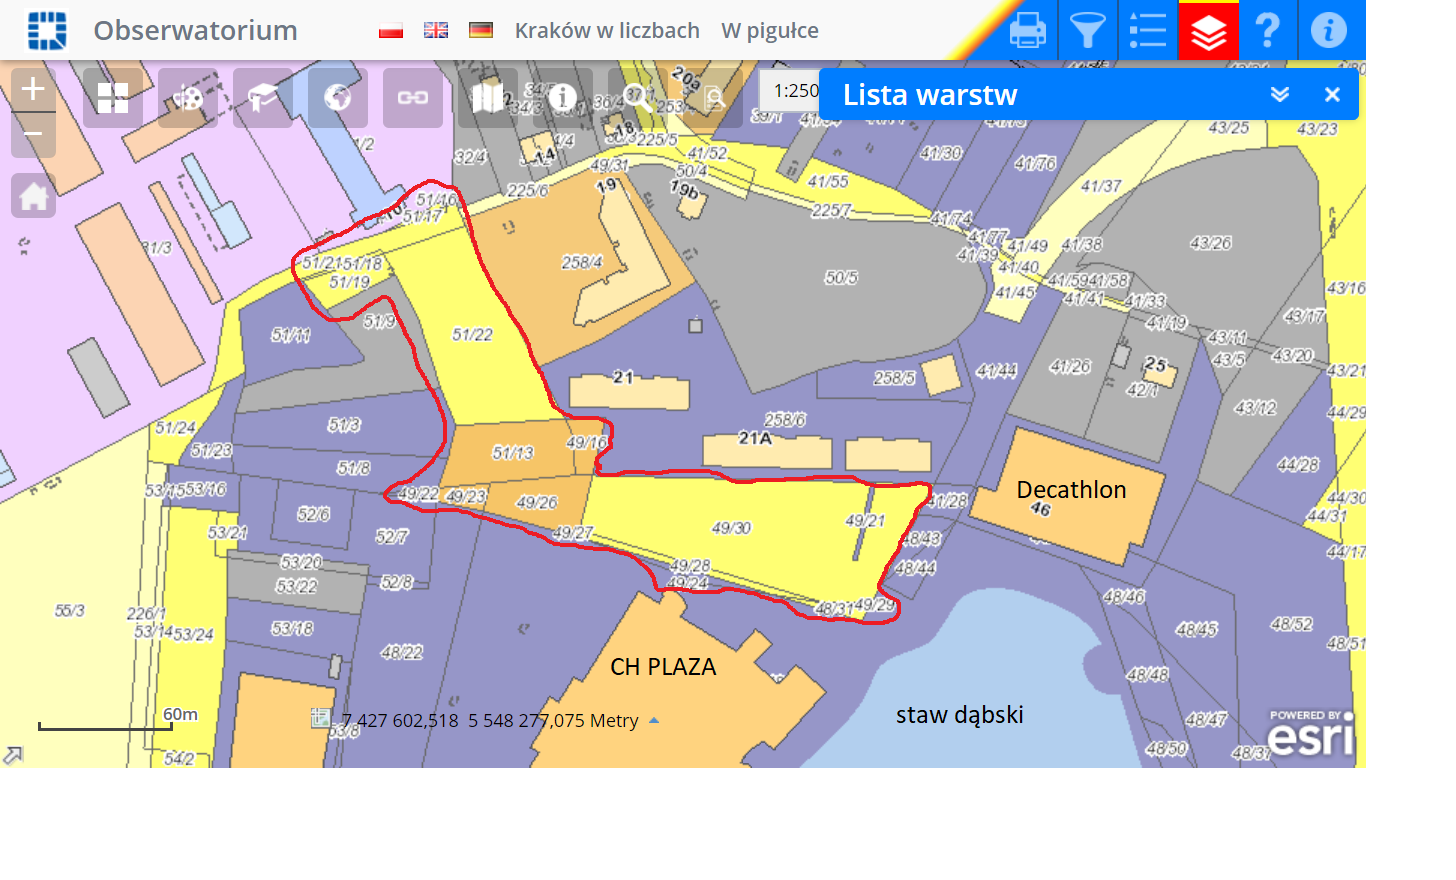
Task: Zoom out with the minus button
Action: [x=33, y=134]
